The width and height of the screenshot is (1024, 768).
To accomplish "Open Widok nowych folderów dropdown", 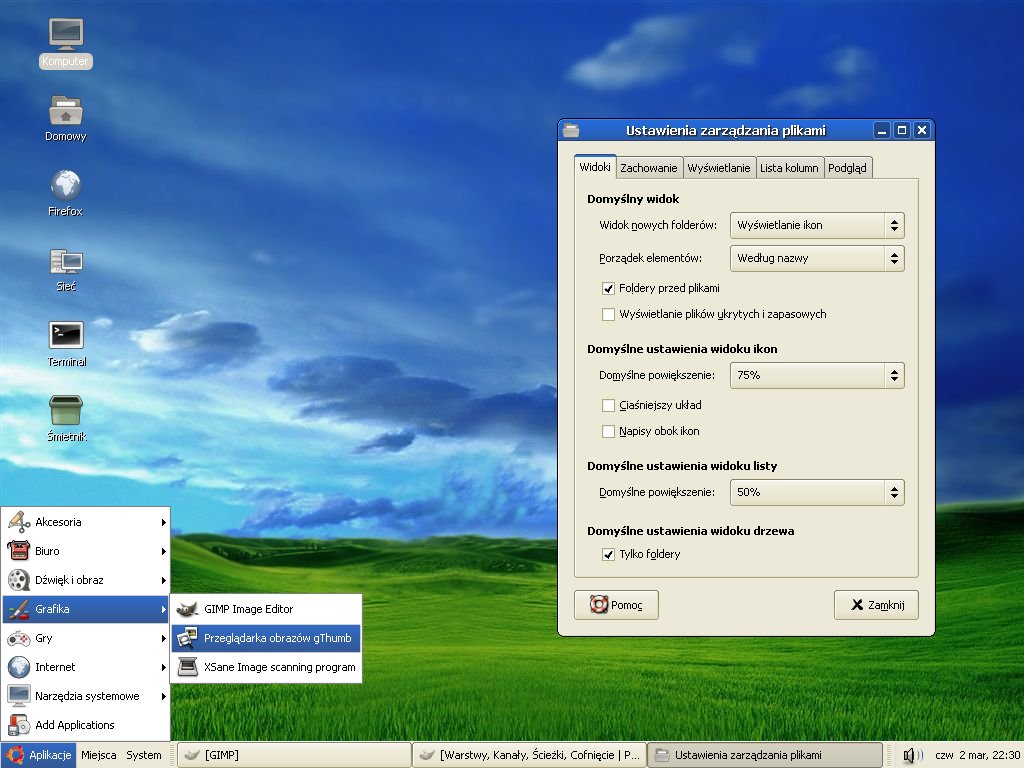I will tap(817, 225).
